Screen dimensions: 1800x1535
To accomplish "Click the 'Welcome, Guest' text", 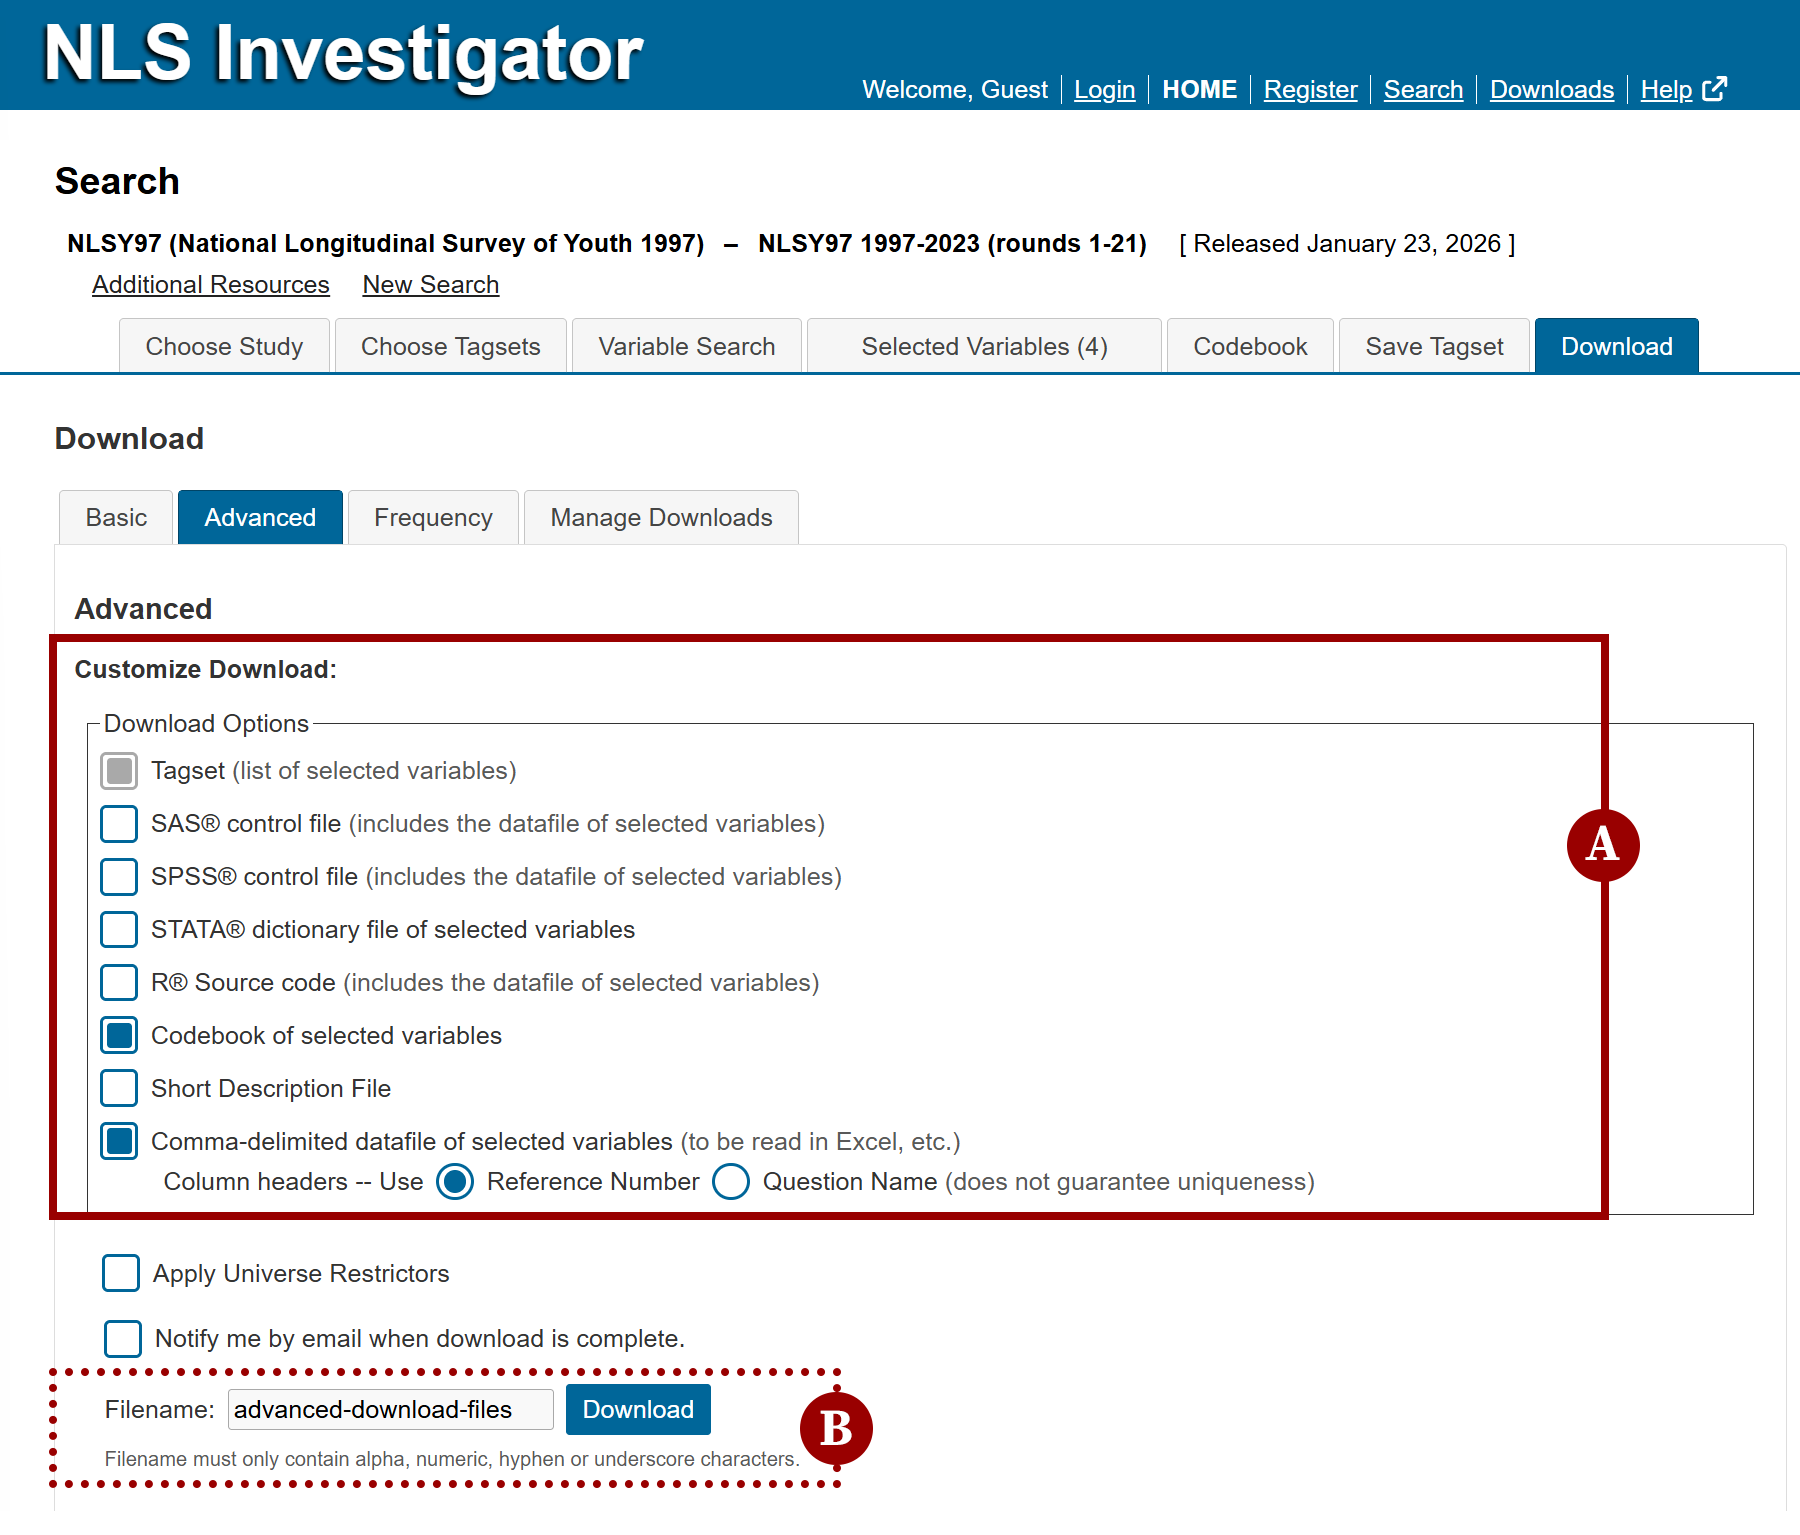I will pos(955,90).
